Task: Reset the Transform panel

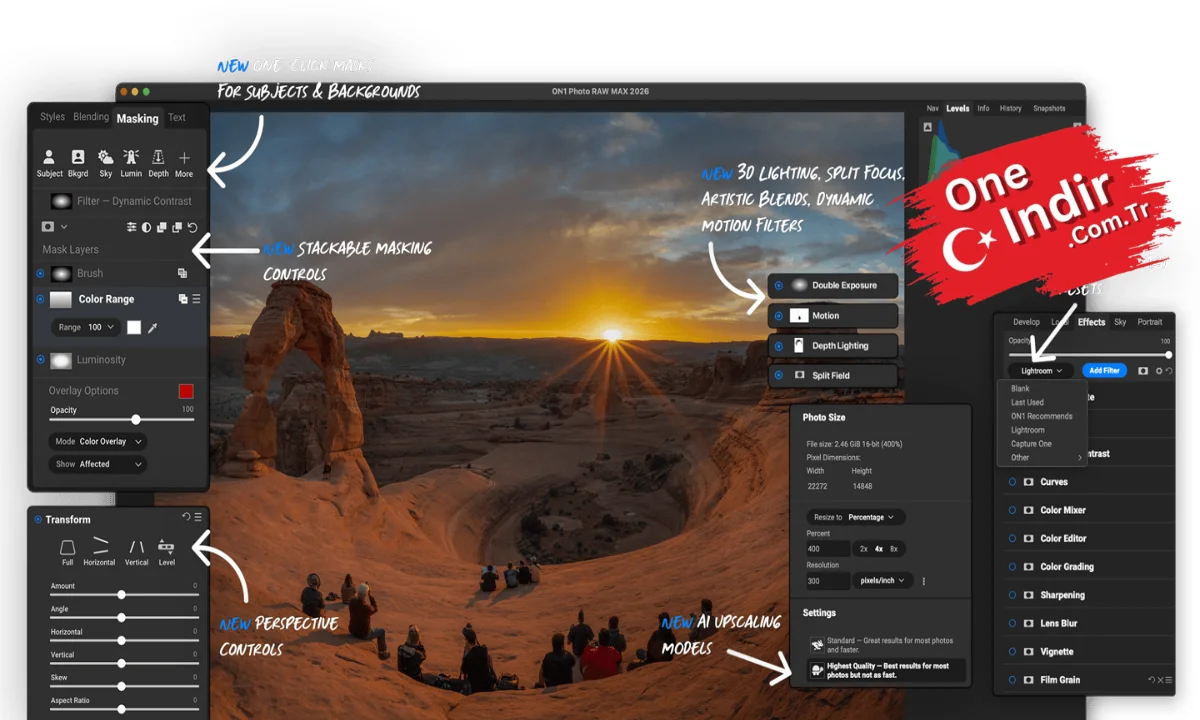Action: (186, 517)
